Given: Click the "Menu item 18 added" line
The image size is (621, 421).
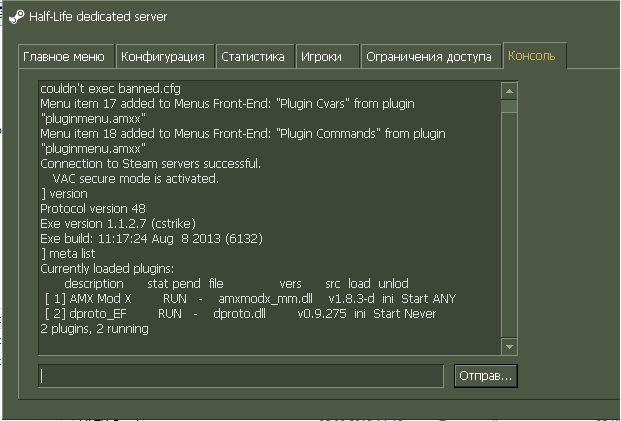Looking at the screenshot, I should click(243, 141).
